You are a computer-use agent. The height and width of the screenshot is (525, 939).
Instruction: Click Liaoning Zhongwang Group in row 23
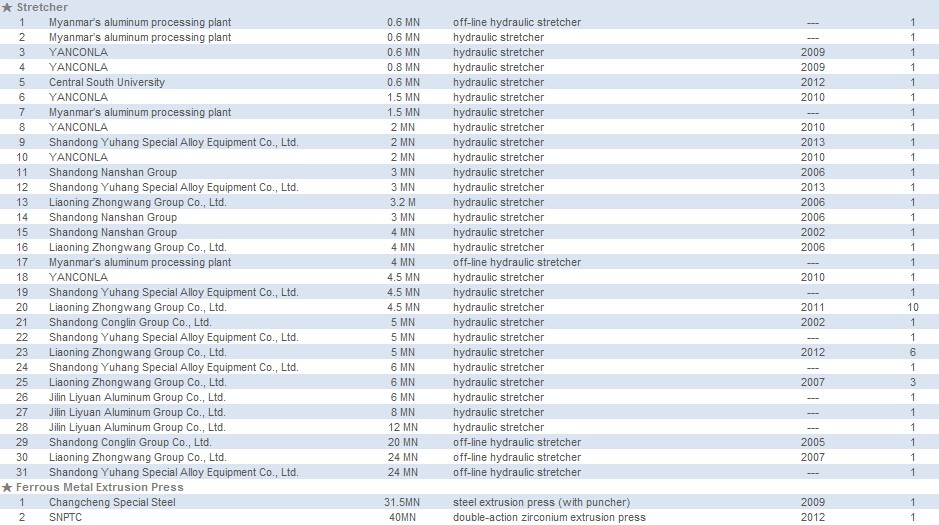[x=138, y=352]
